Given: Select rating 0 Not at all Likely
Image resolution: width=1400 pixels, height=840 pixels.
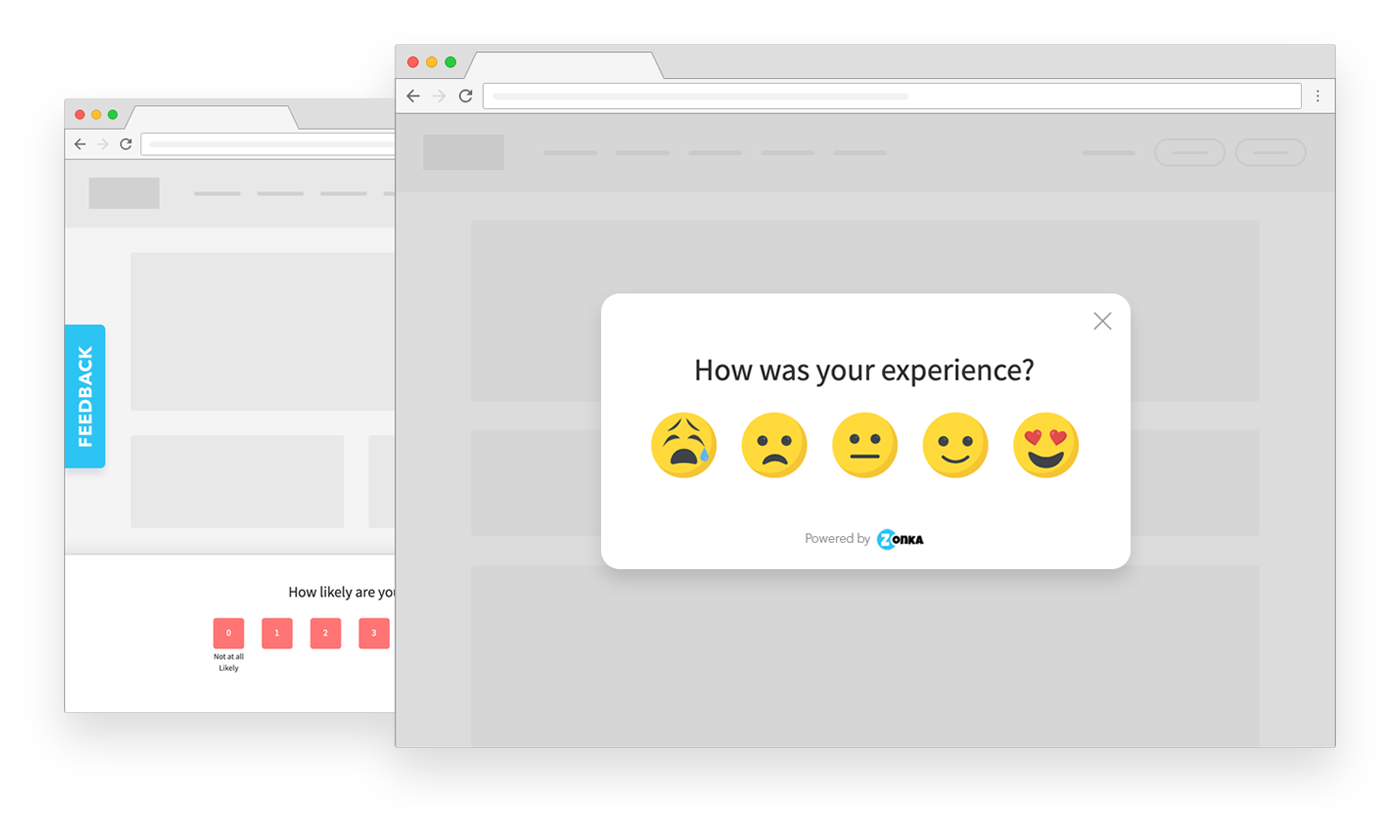Looking at the screenshot, I should click(228, 633).
